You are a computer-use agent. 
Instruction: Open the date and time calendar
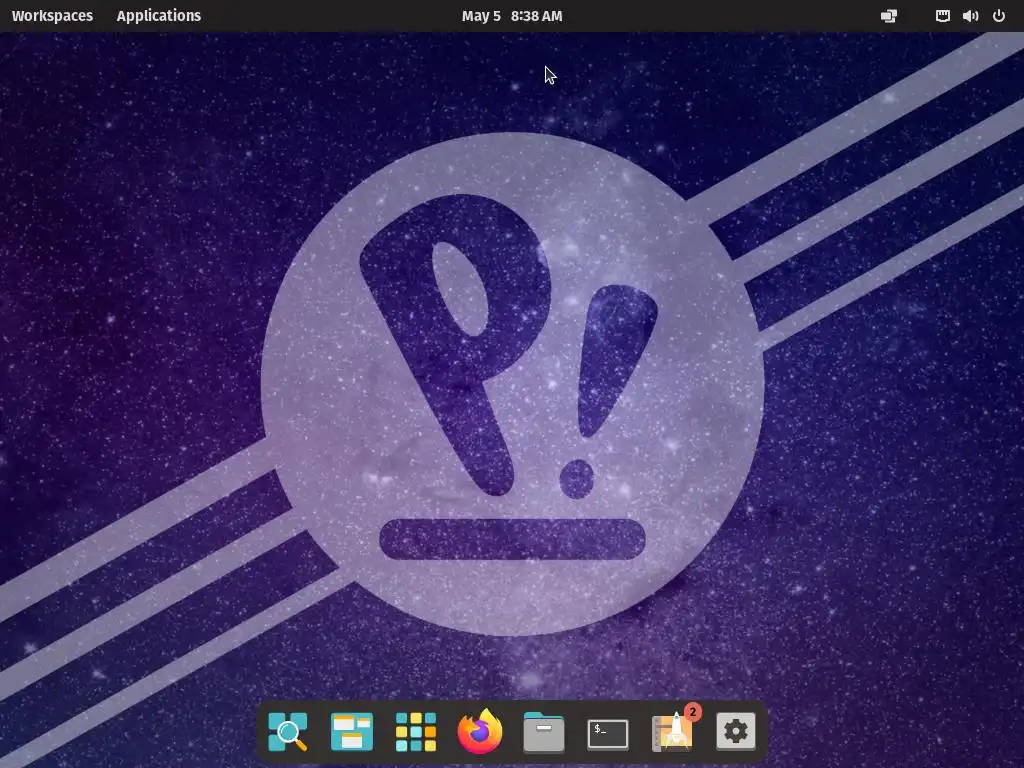(x=511, y=16)
